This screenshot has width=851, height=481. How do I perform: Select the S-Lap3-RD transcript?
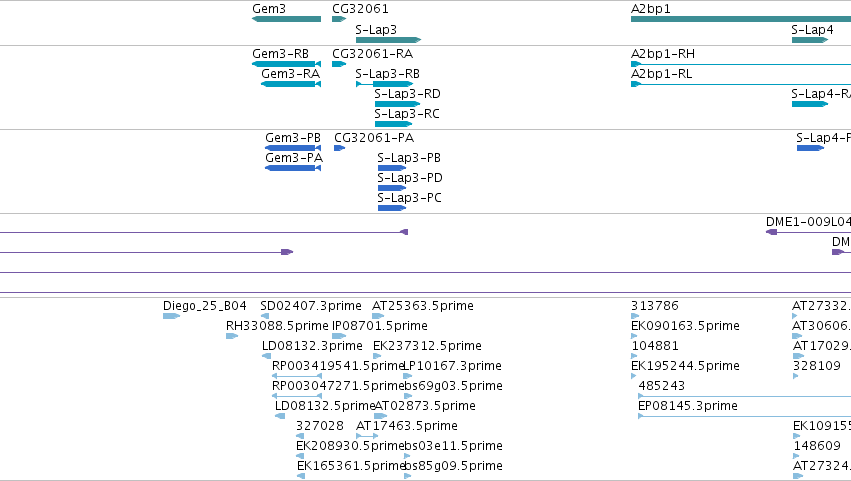pos(397,104)
